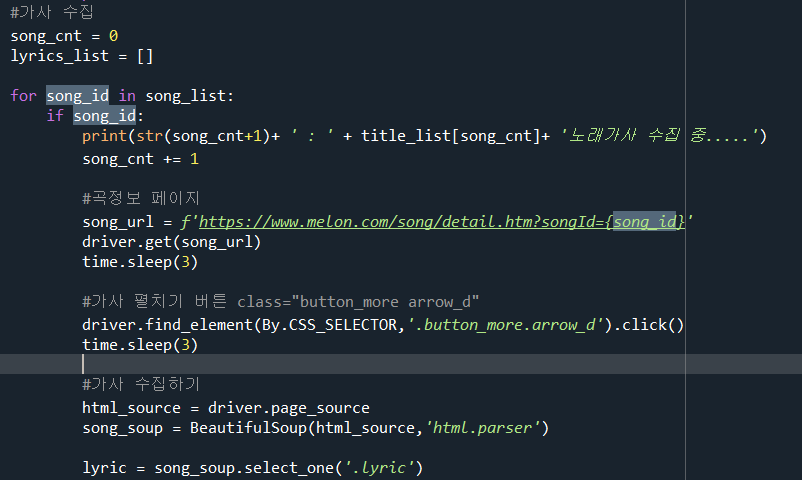This screenshot has height=480, width=802.
Task: Click highlighted 'song_id' in the for statement
Action: point(77,96)
